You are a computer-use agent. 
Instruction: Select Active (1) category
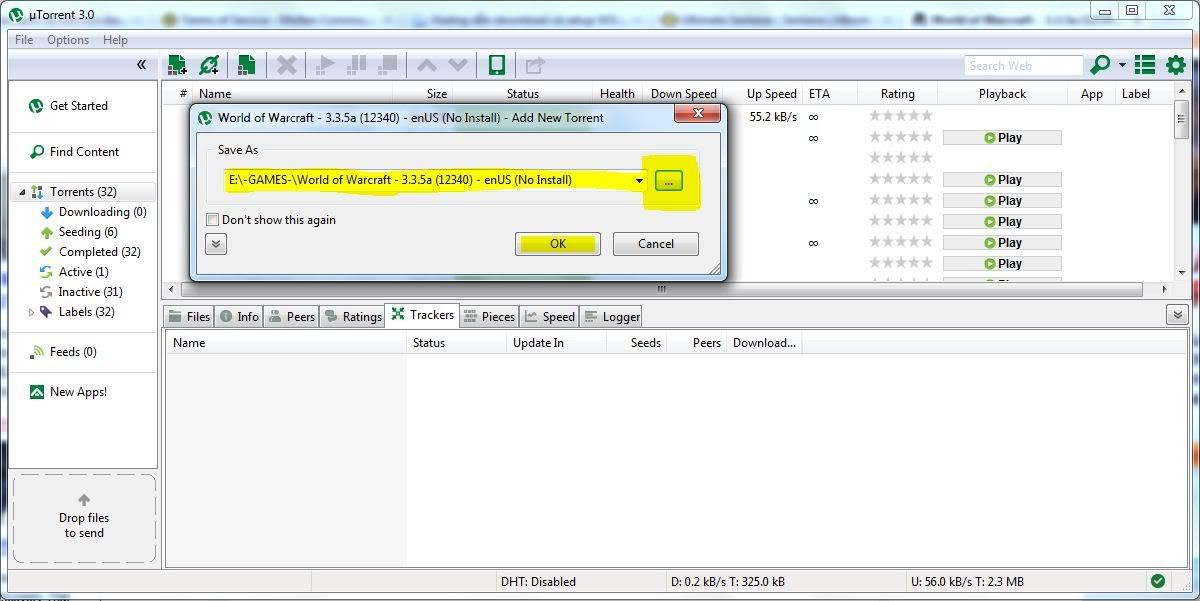click(73, 272)
